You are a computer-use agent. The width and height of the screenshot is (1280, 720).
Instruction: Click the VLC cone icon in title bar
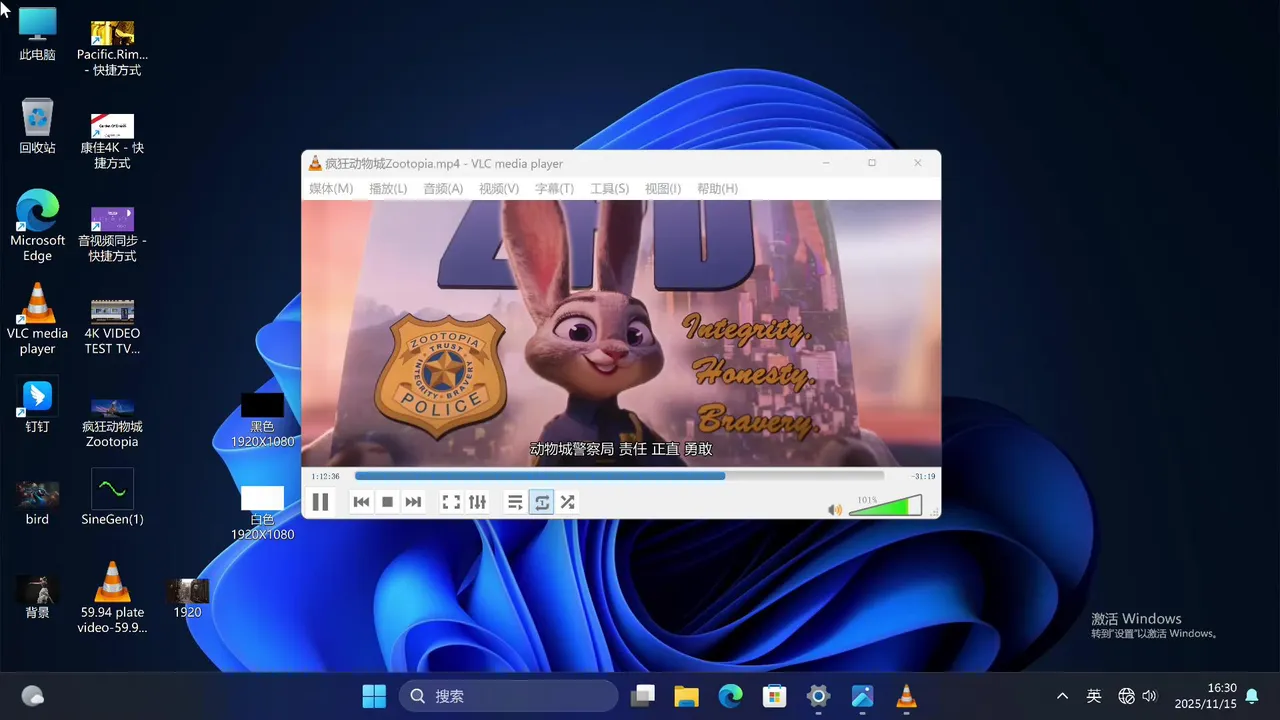pos(315,163)
